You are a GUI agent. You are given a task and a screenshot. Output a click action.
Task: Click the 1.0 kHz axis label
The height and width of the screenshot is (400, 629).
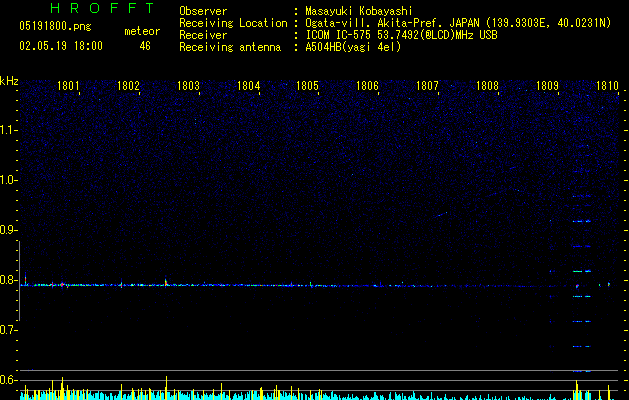click(x=8, y=180)
